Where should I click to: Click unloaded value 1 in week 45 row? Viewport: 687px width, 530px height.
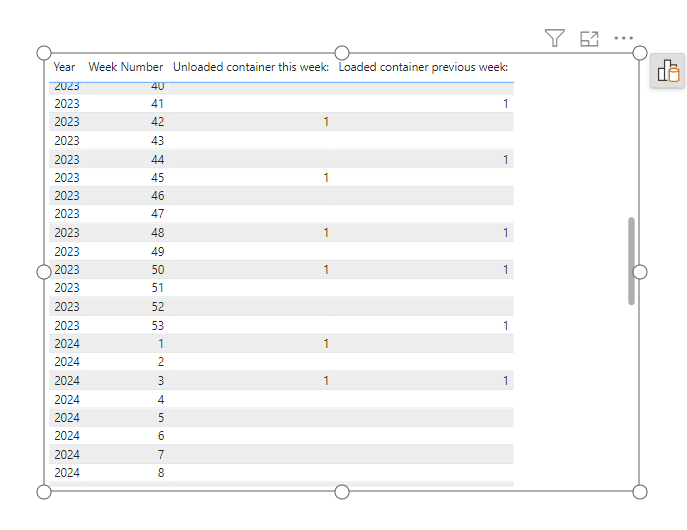tap(326, 177)
